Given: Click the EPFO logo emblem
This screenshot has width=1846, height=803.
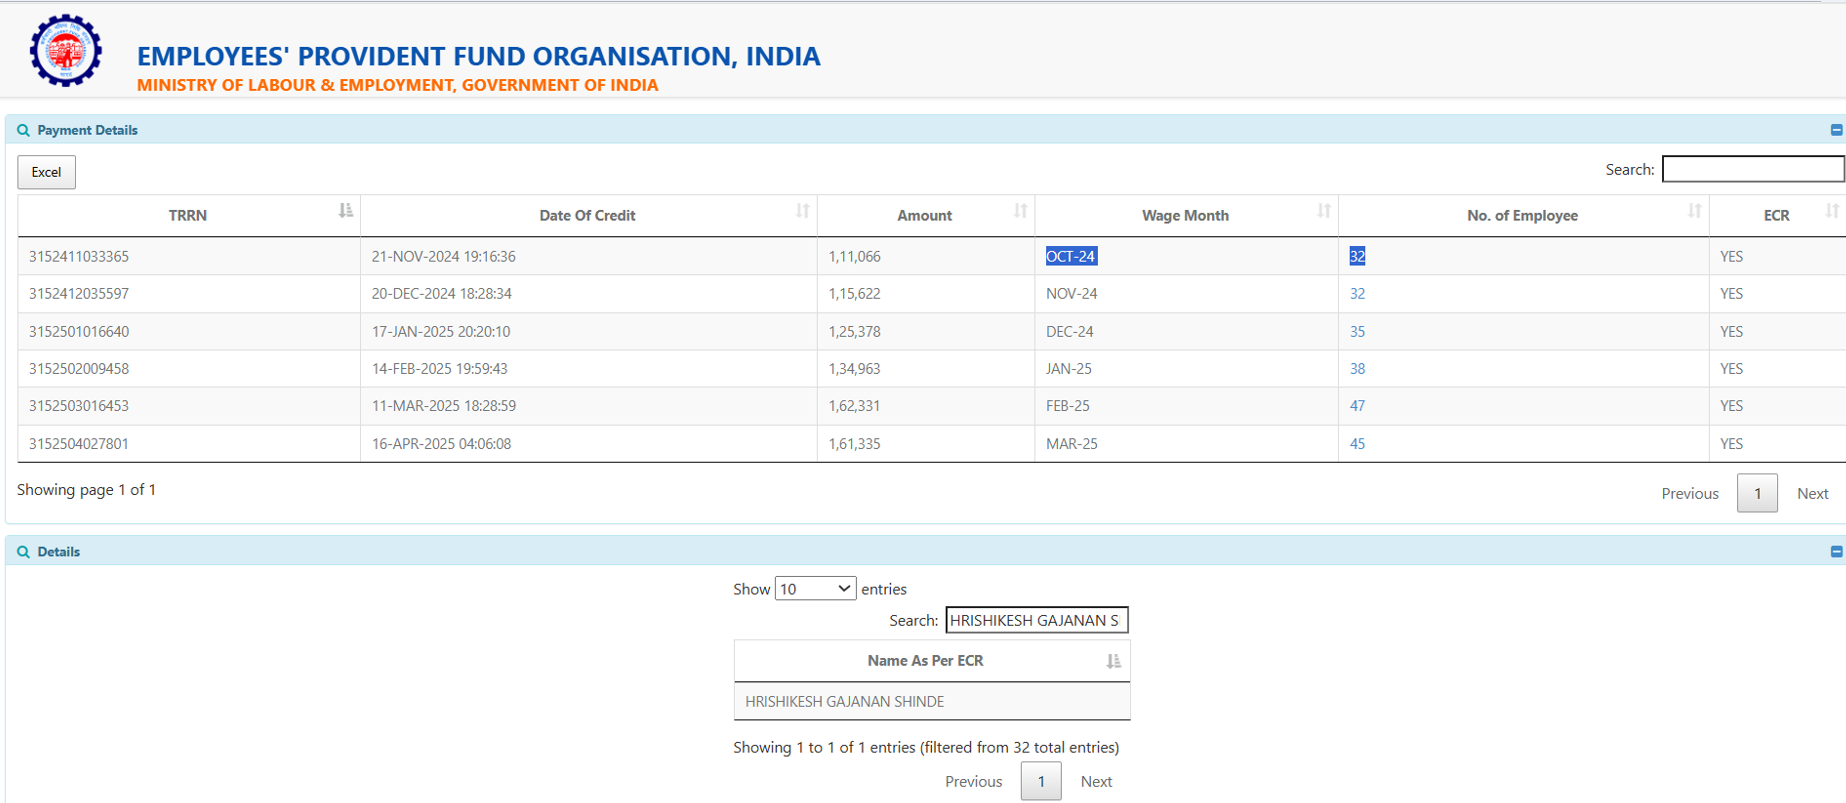Looking at the screenshot, I should point(66,51).
